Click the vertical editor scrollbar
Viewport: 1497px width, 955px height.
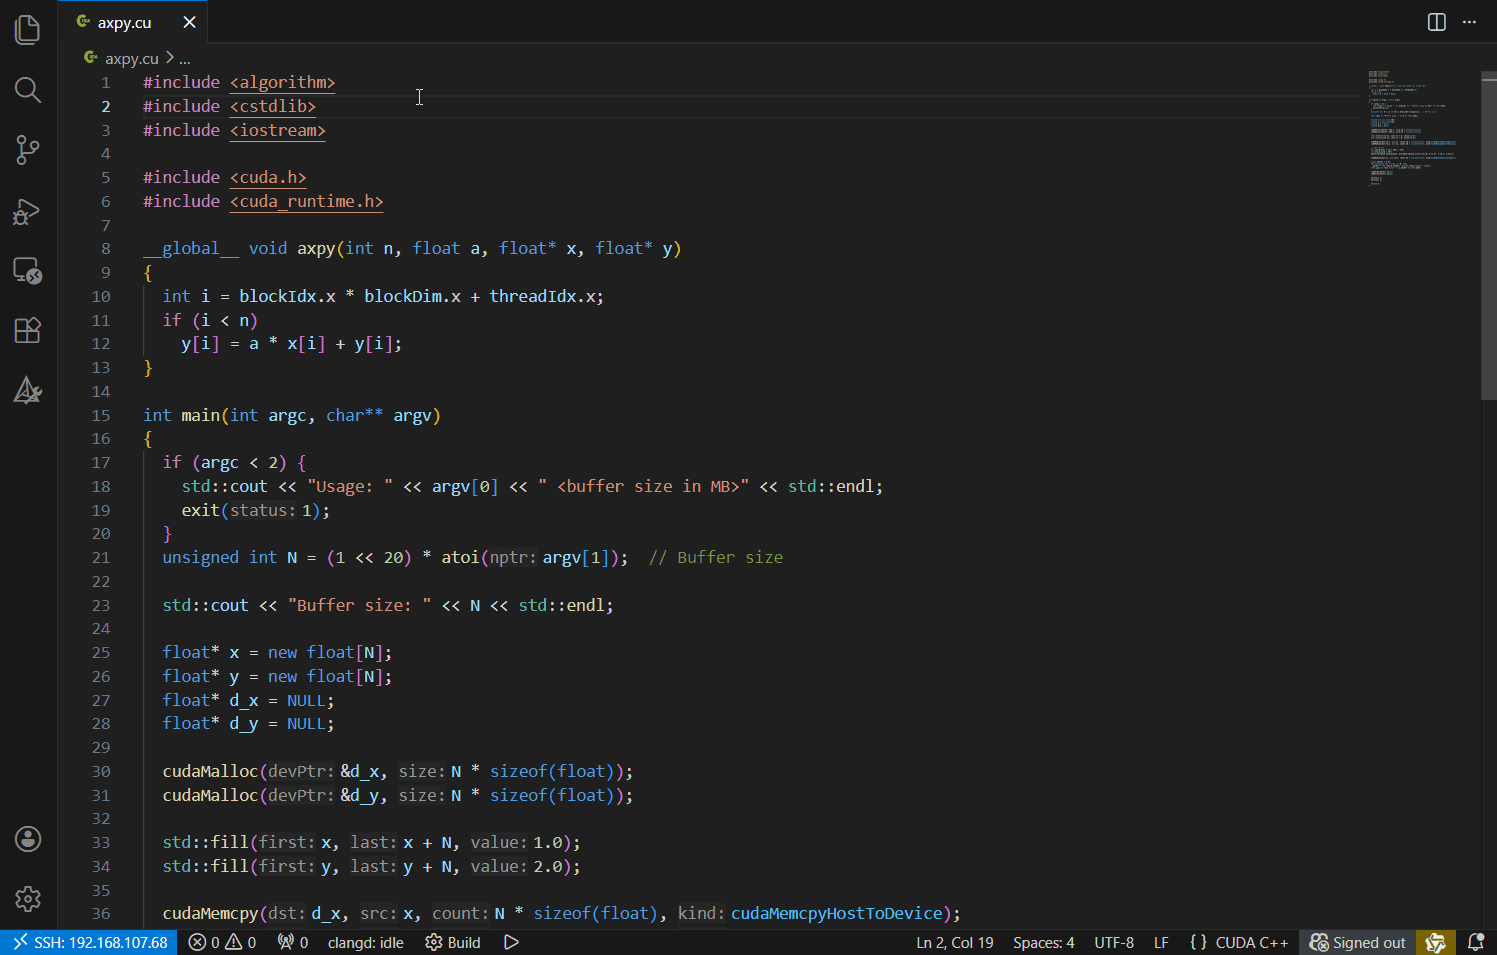1488,236
